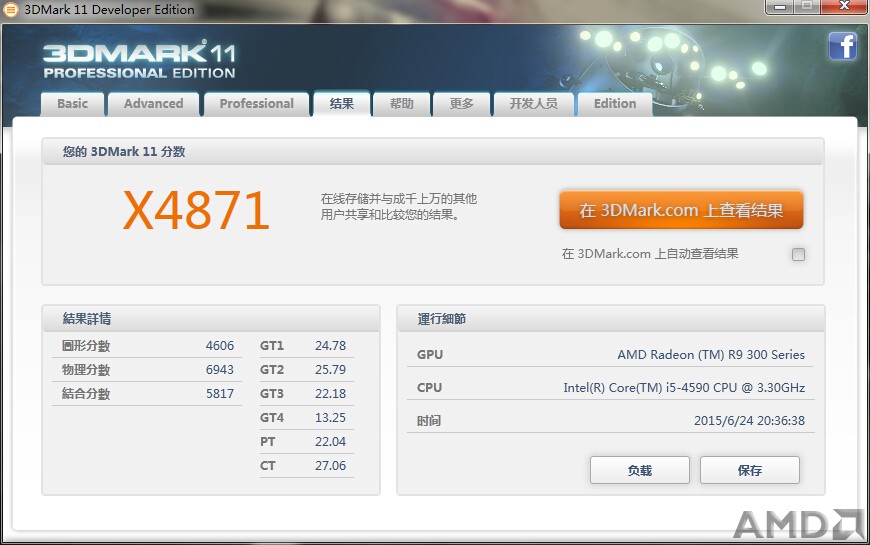Click the 物理分數 label

click(86, 370)
